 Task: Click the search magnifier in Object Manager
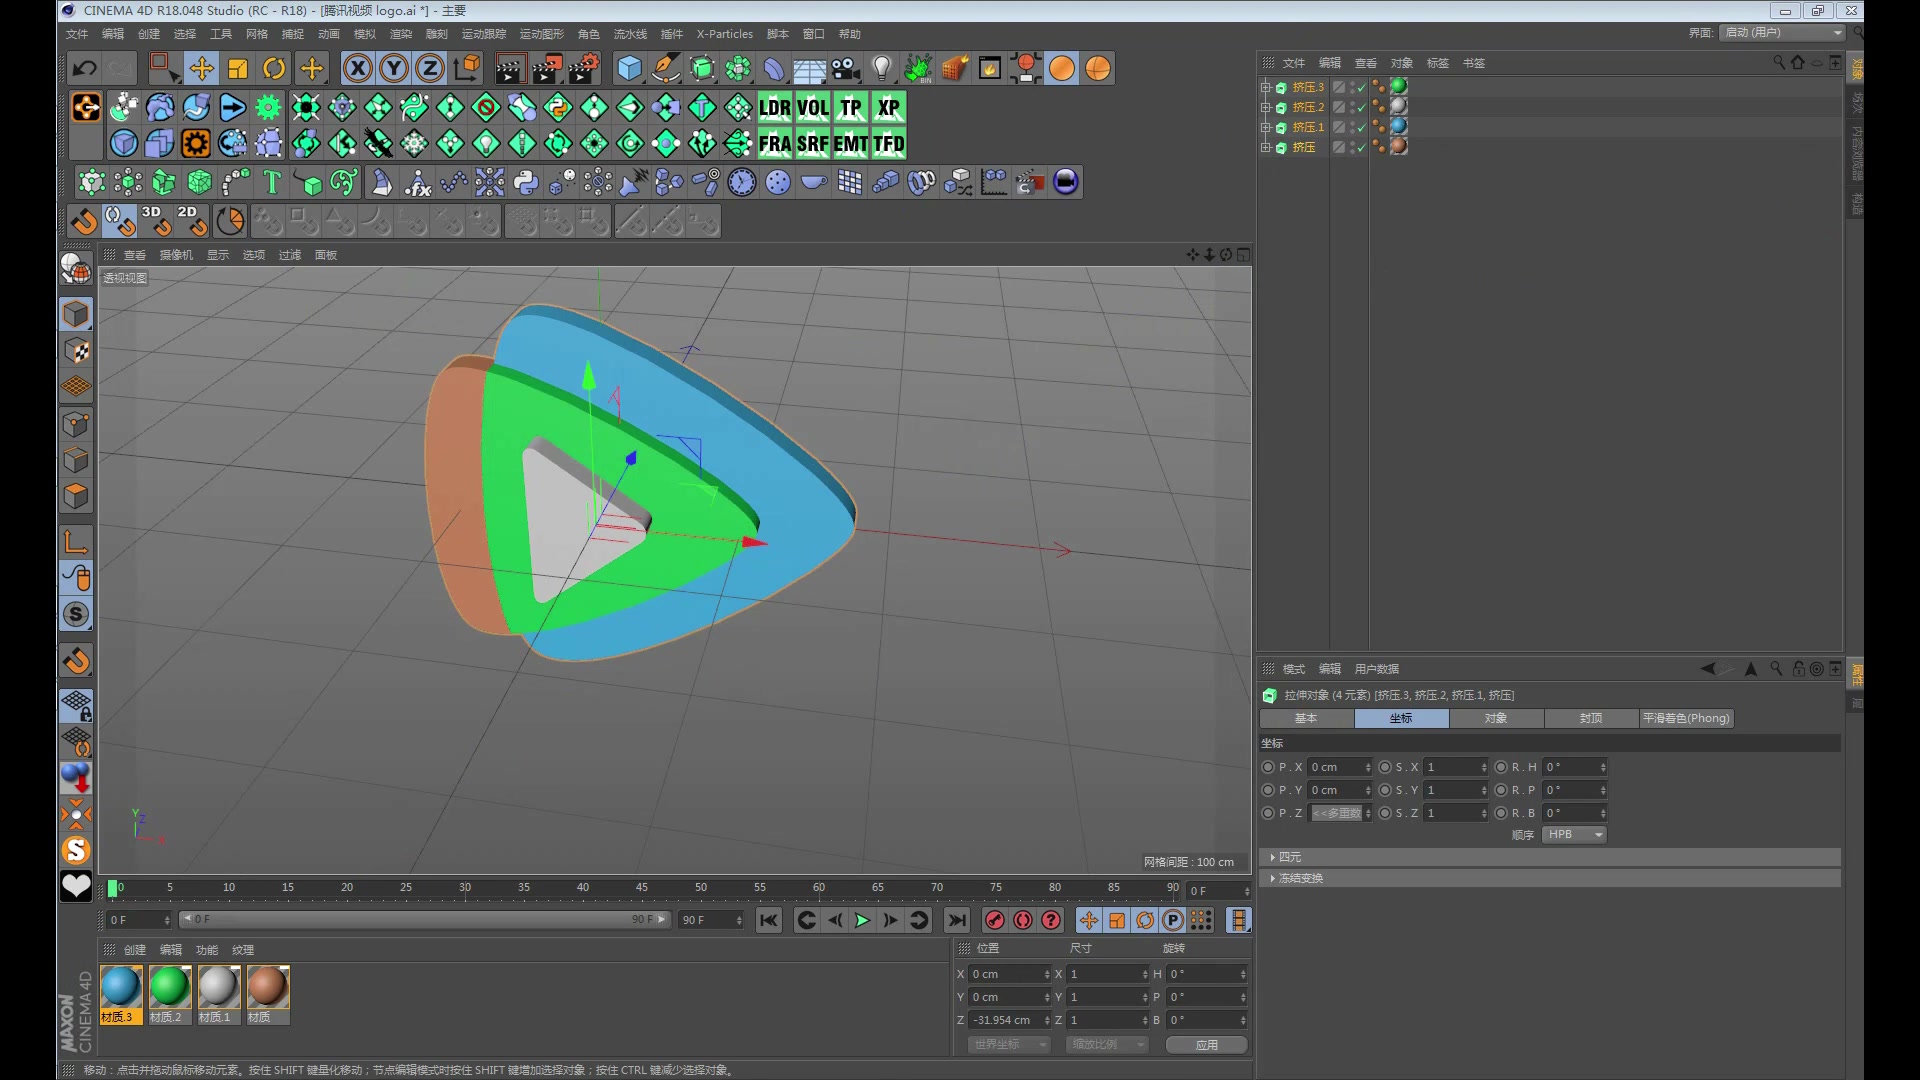click(x=1779, y=62)
